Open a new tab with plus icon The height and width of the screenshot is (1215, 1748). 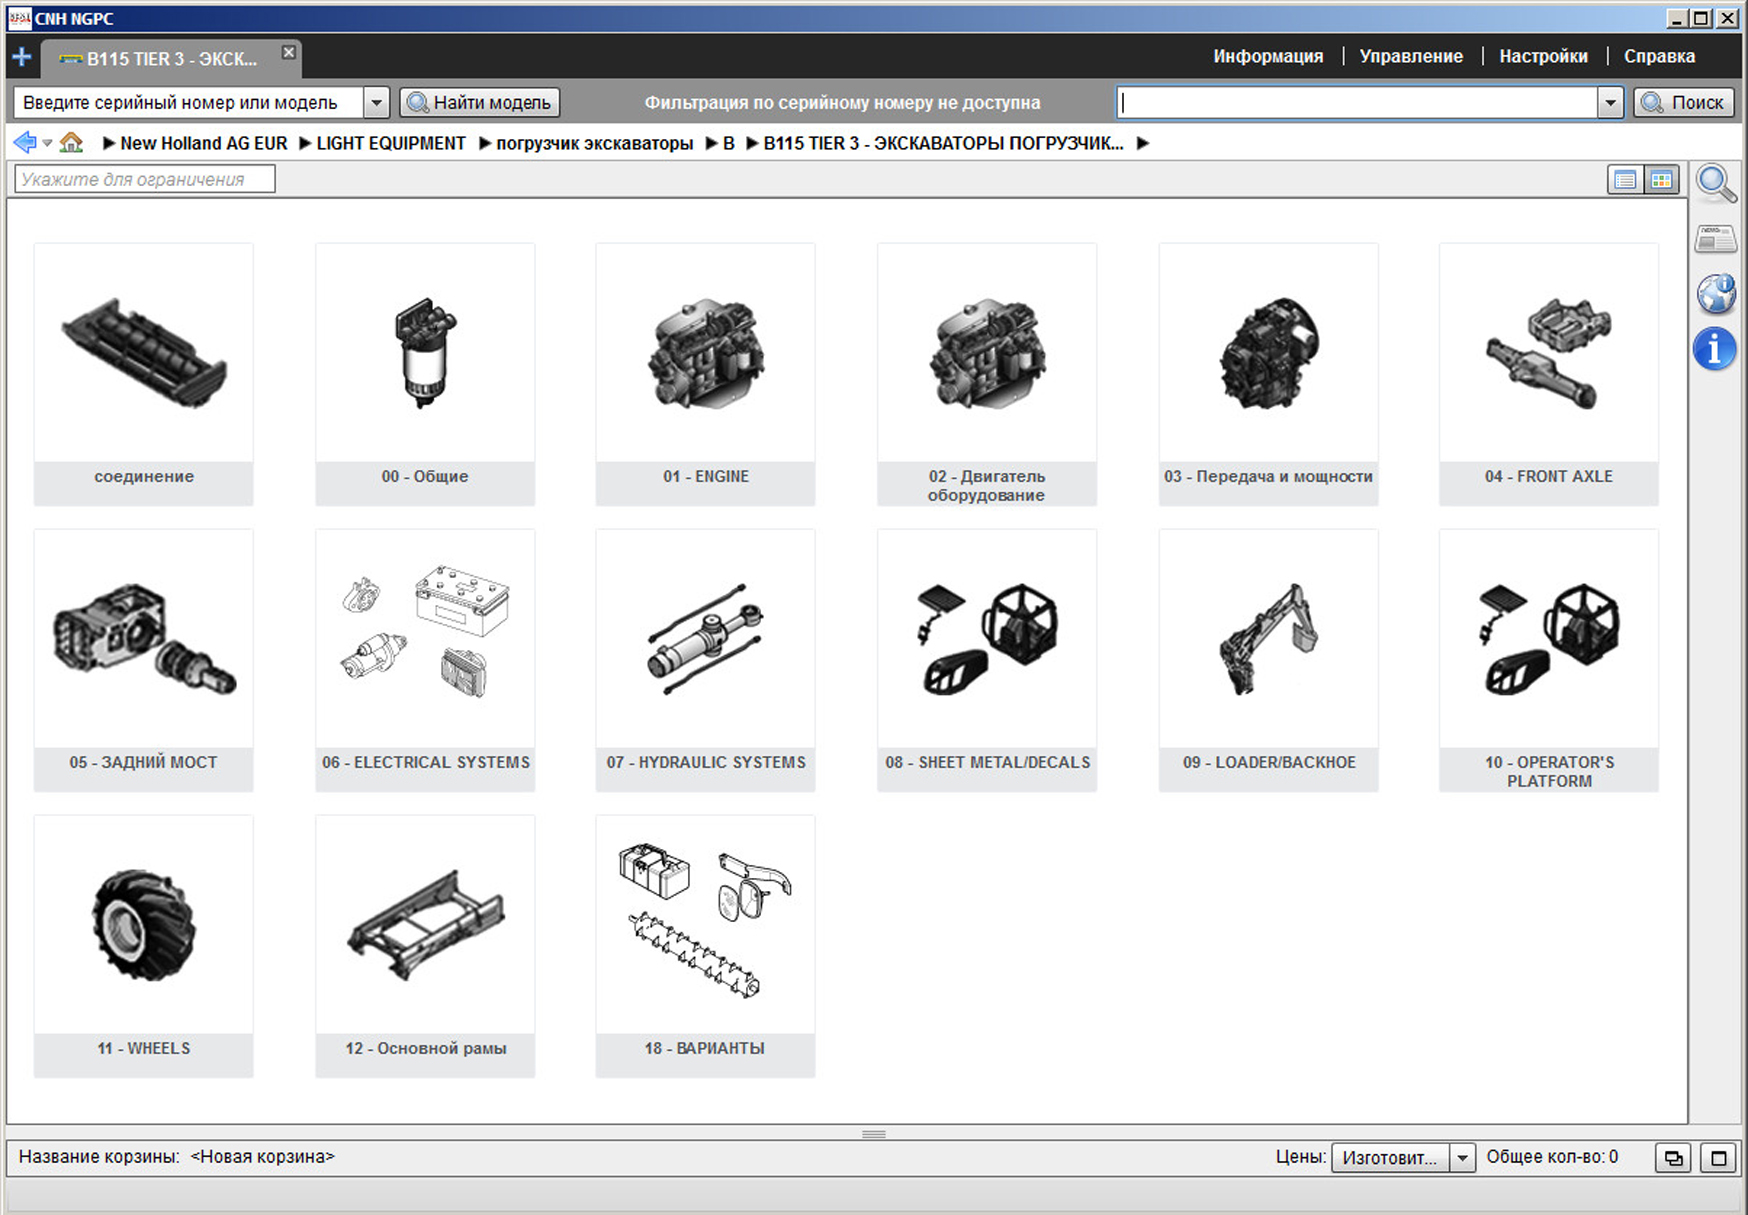click(x=22, y=57)
